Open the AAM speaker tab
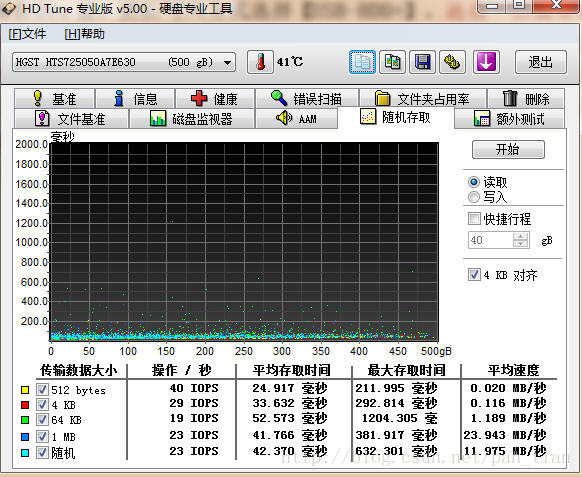 297,119
